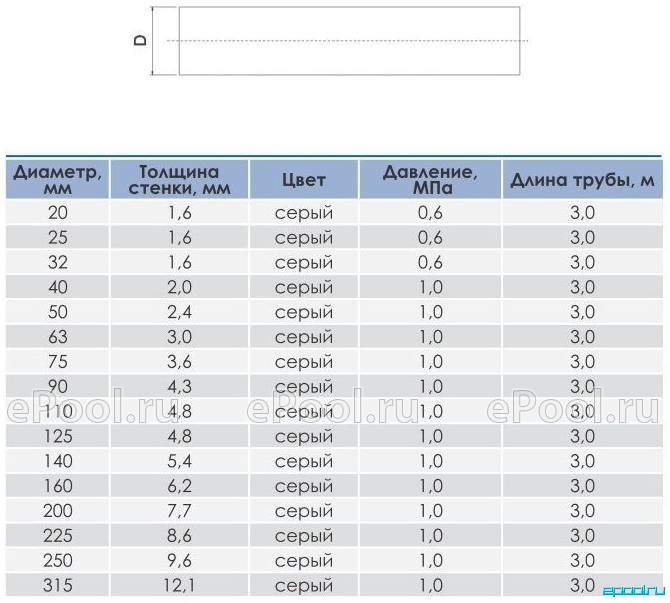Viewport: 670px width, 603px height.
Task: Select the wall thickness 6,2 cell
Action: tap(179, 486)
